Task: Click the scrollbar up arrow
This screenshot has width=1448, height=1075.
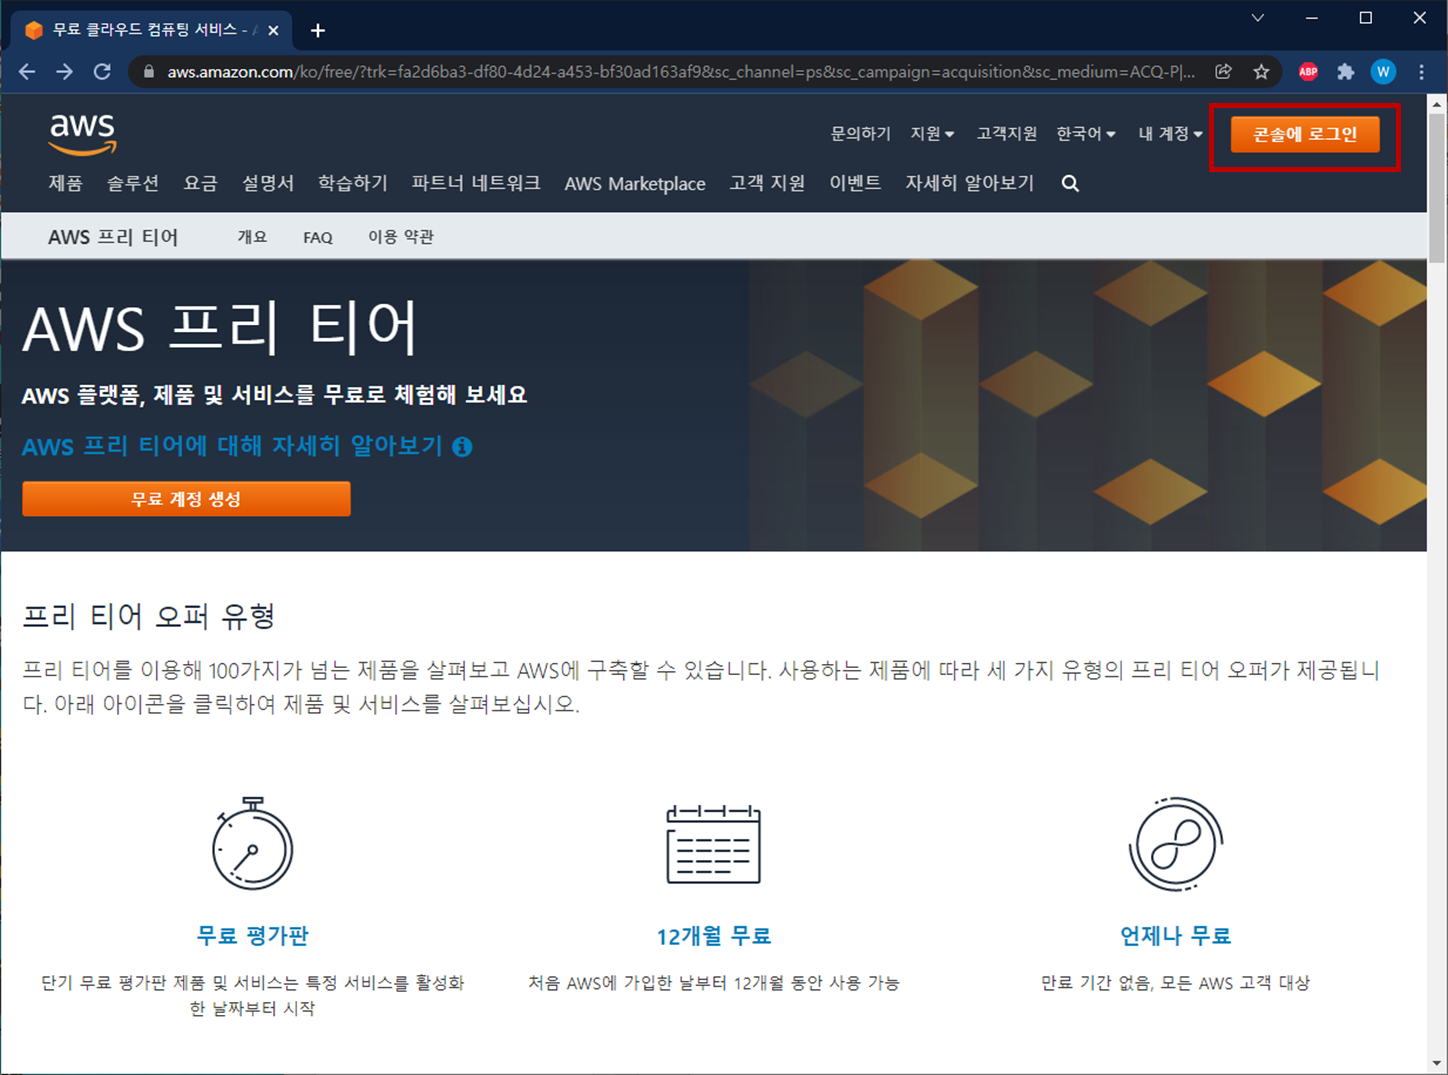Action: click(x=1437, y=103)
